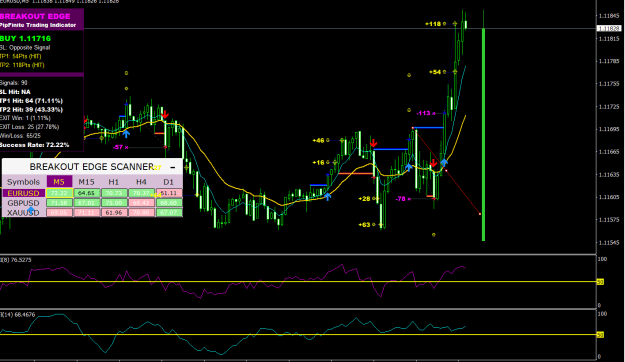
Task: Open GBPUSD H4 cell showing 68.42
Action: tap(142, 203)
